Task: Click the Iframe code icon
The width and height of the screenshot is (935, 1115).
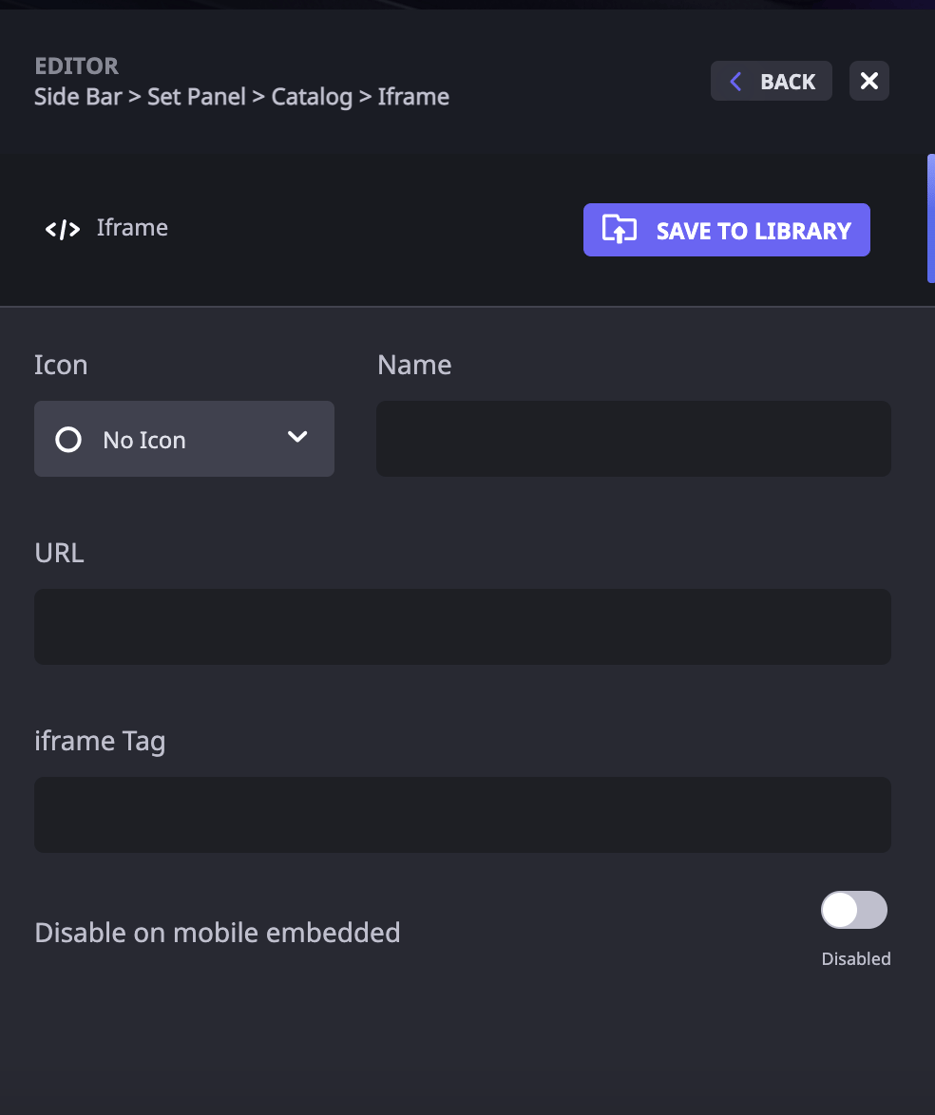Action: pyautogui.click(x=62, y=229)
